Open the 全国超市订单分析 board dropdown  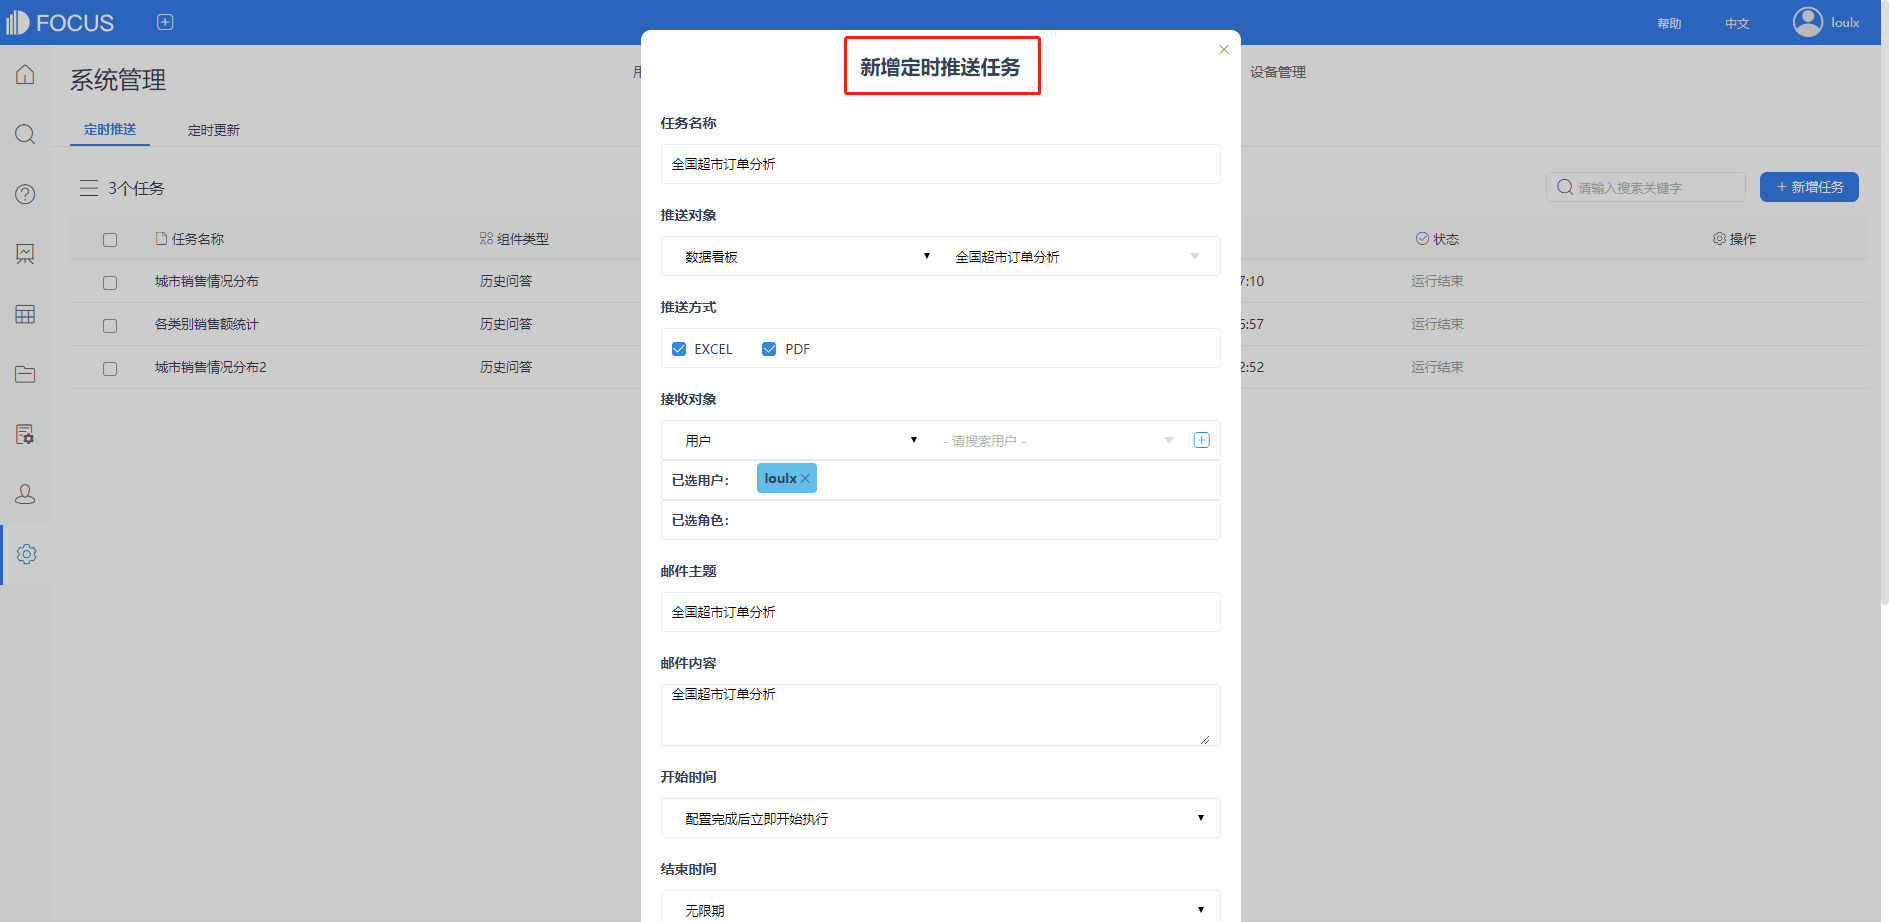(1077, 257)
